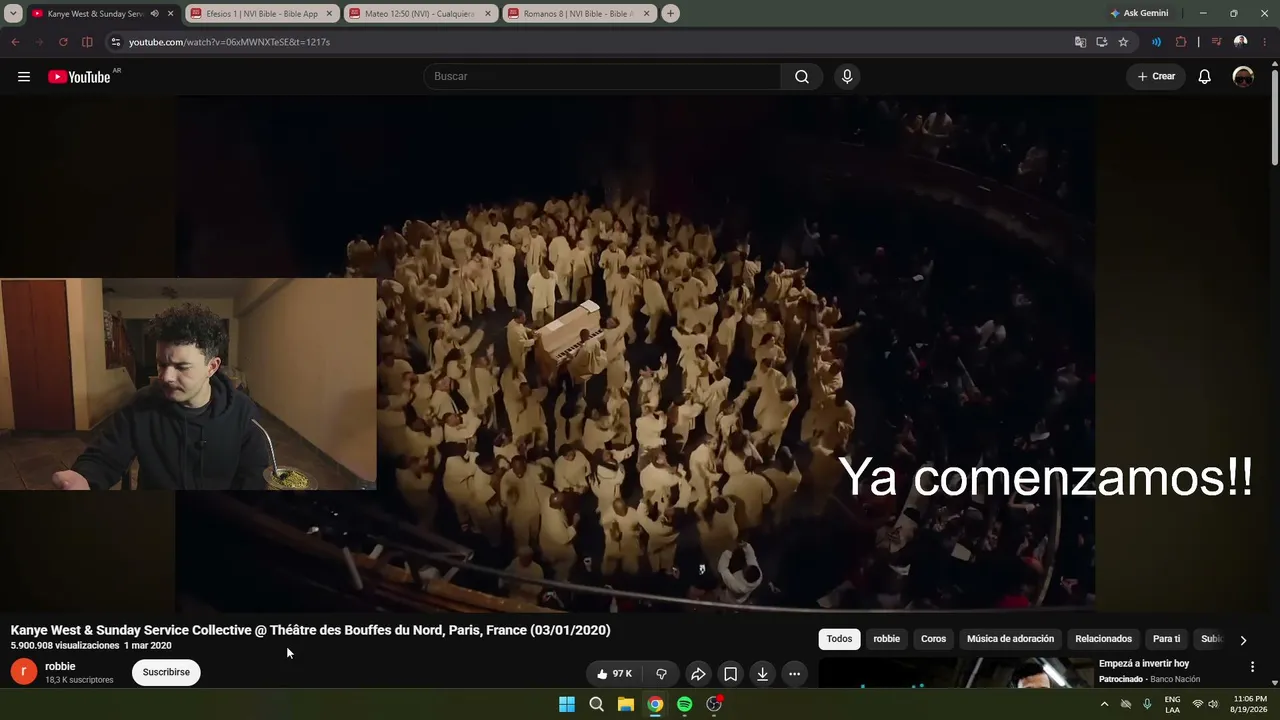Image resolution: width=1280 pixels, height=720 pixels.
Task: Switch to Romanos 8 NVI Bible tab
Action: tap(579, 14)
